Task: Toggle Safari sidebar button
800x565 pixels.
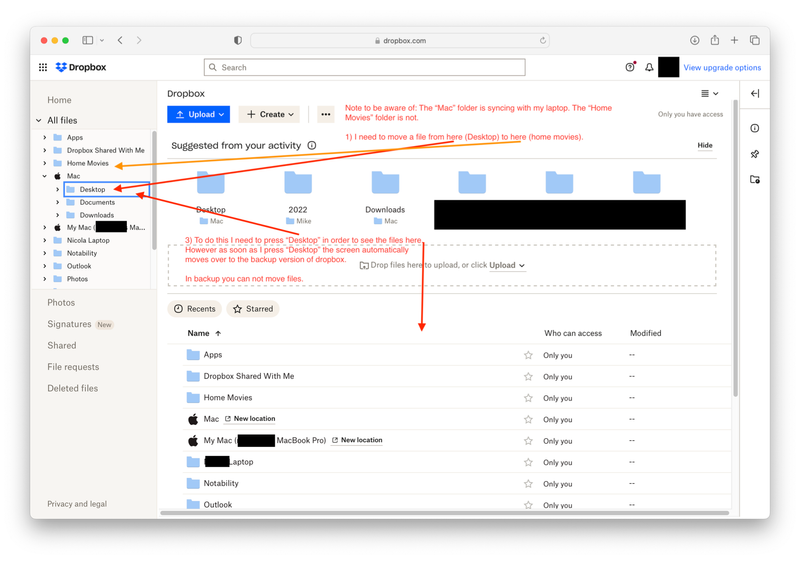Action: click(x=88, y=40)
